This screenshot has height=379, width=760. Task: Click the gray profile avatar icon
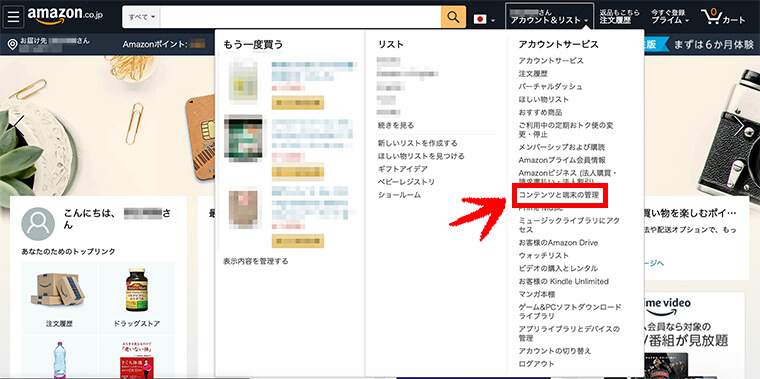coord(38,223)
